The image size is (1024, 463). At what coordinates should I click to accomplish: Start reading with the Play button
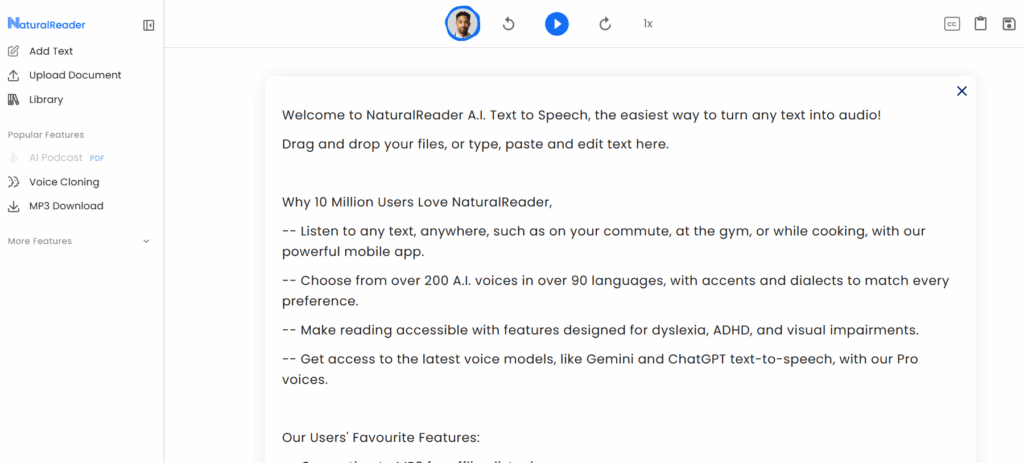coord(556,24)
